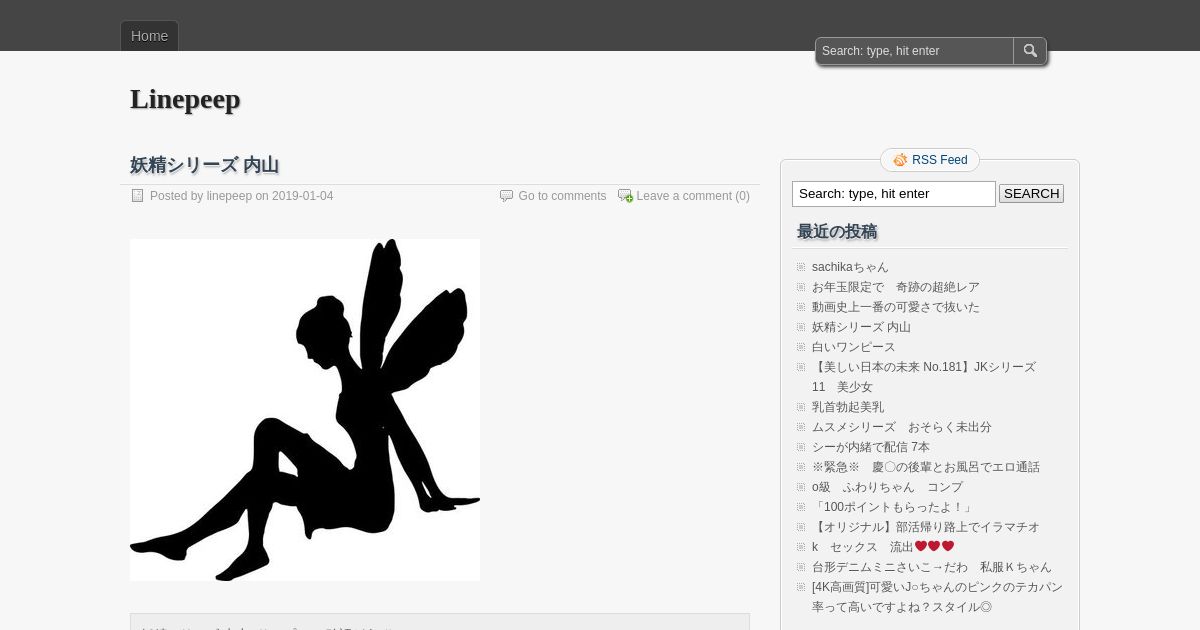Open recent post 乳首勃起美乳
Screen dimensions: 1200x630
tap(848, 407)
